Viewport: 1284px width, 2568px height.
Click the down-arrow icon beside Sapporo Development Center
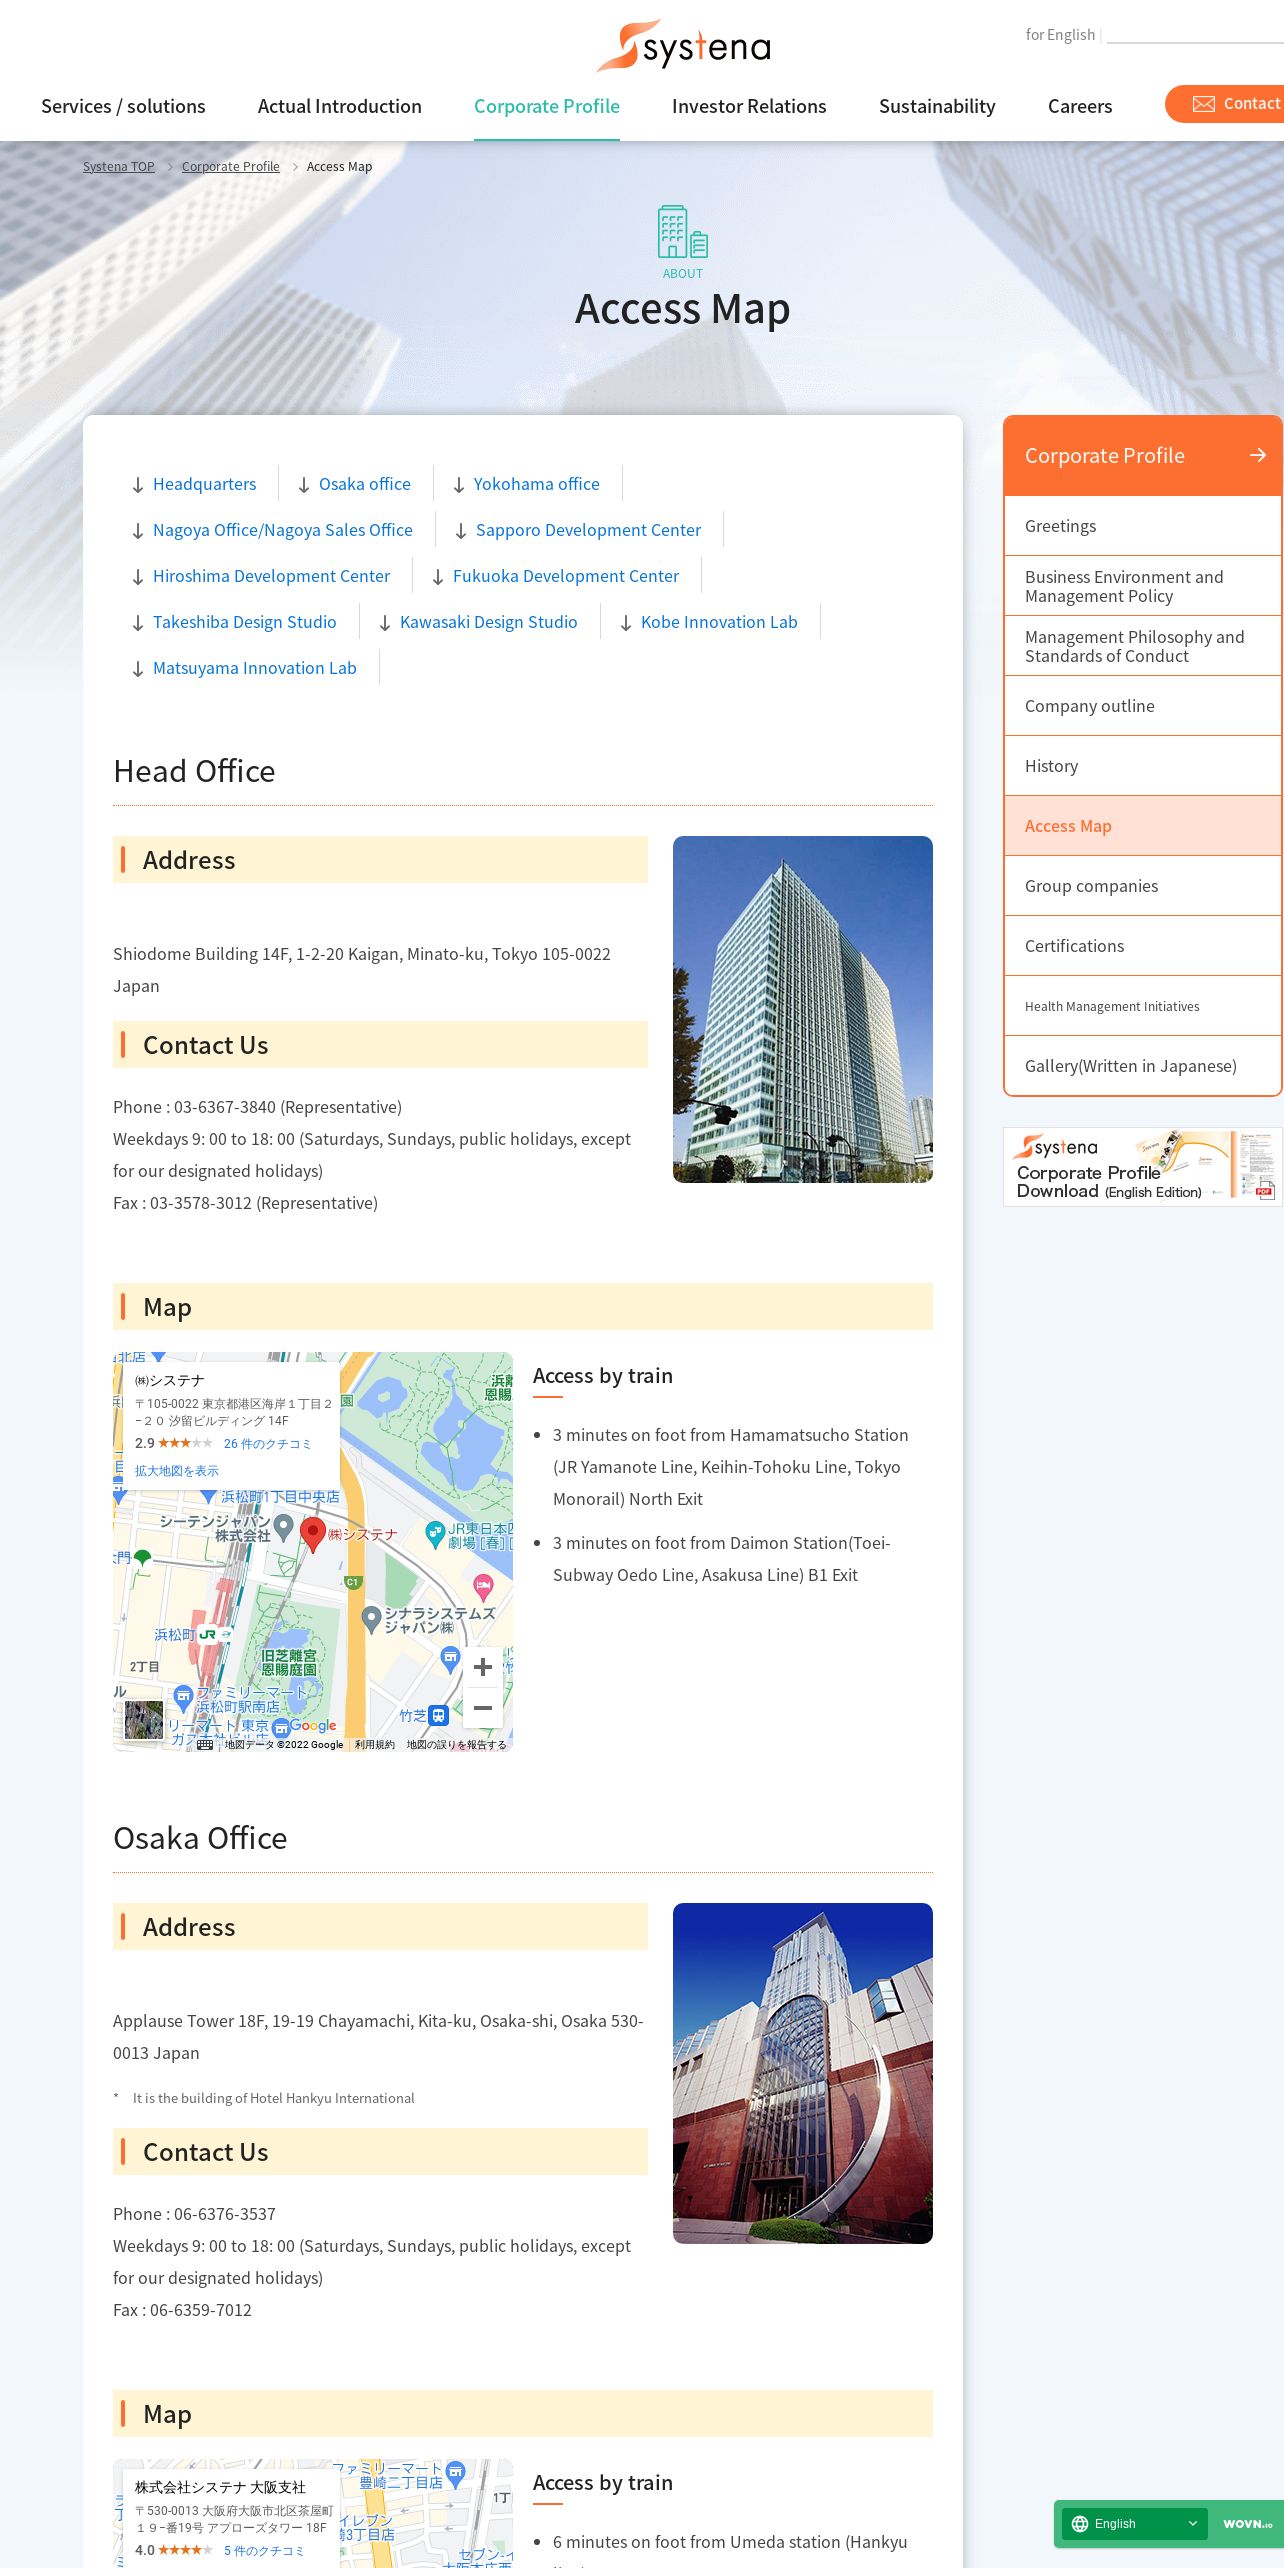point(461,531)
